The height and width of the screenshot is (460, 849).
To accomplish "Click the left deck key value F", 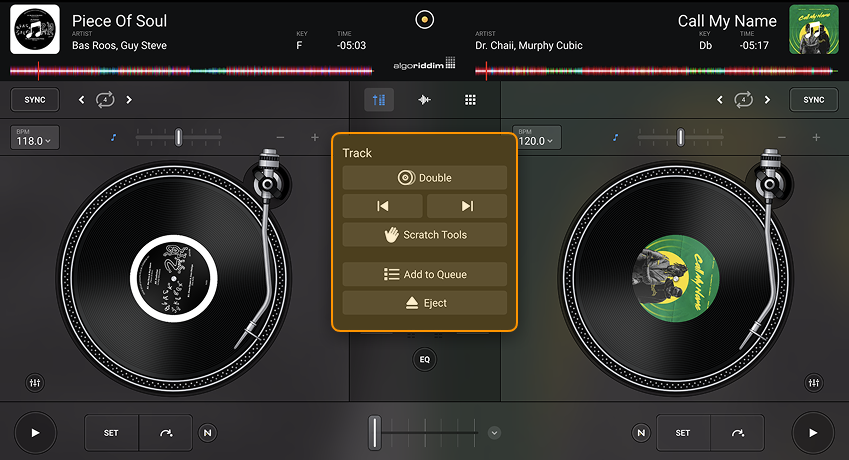I will coord(299,45).
